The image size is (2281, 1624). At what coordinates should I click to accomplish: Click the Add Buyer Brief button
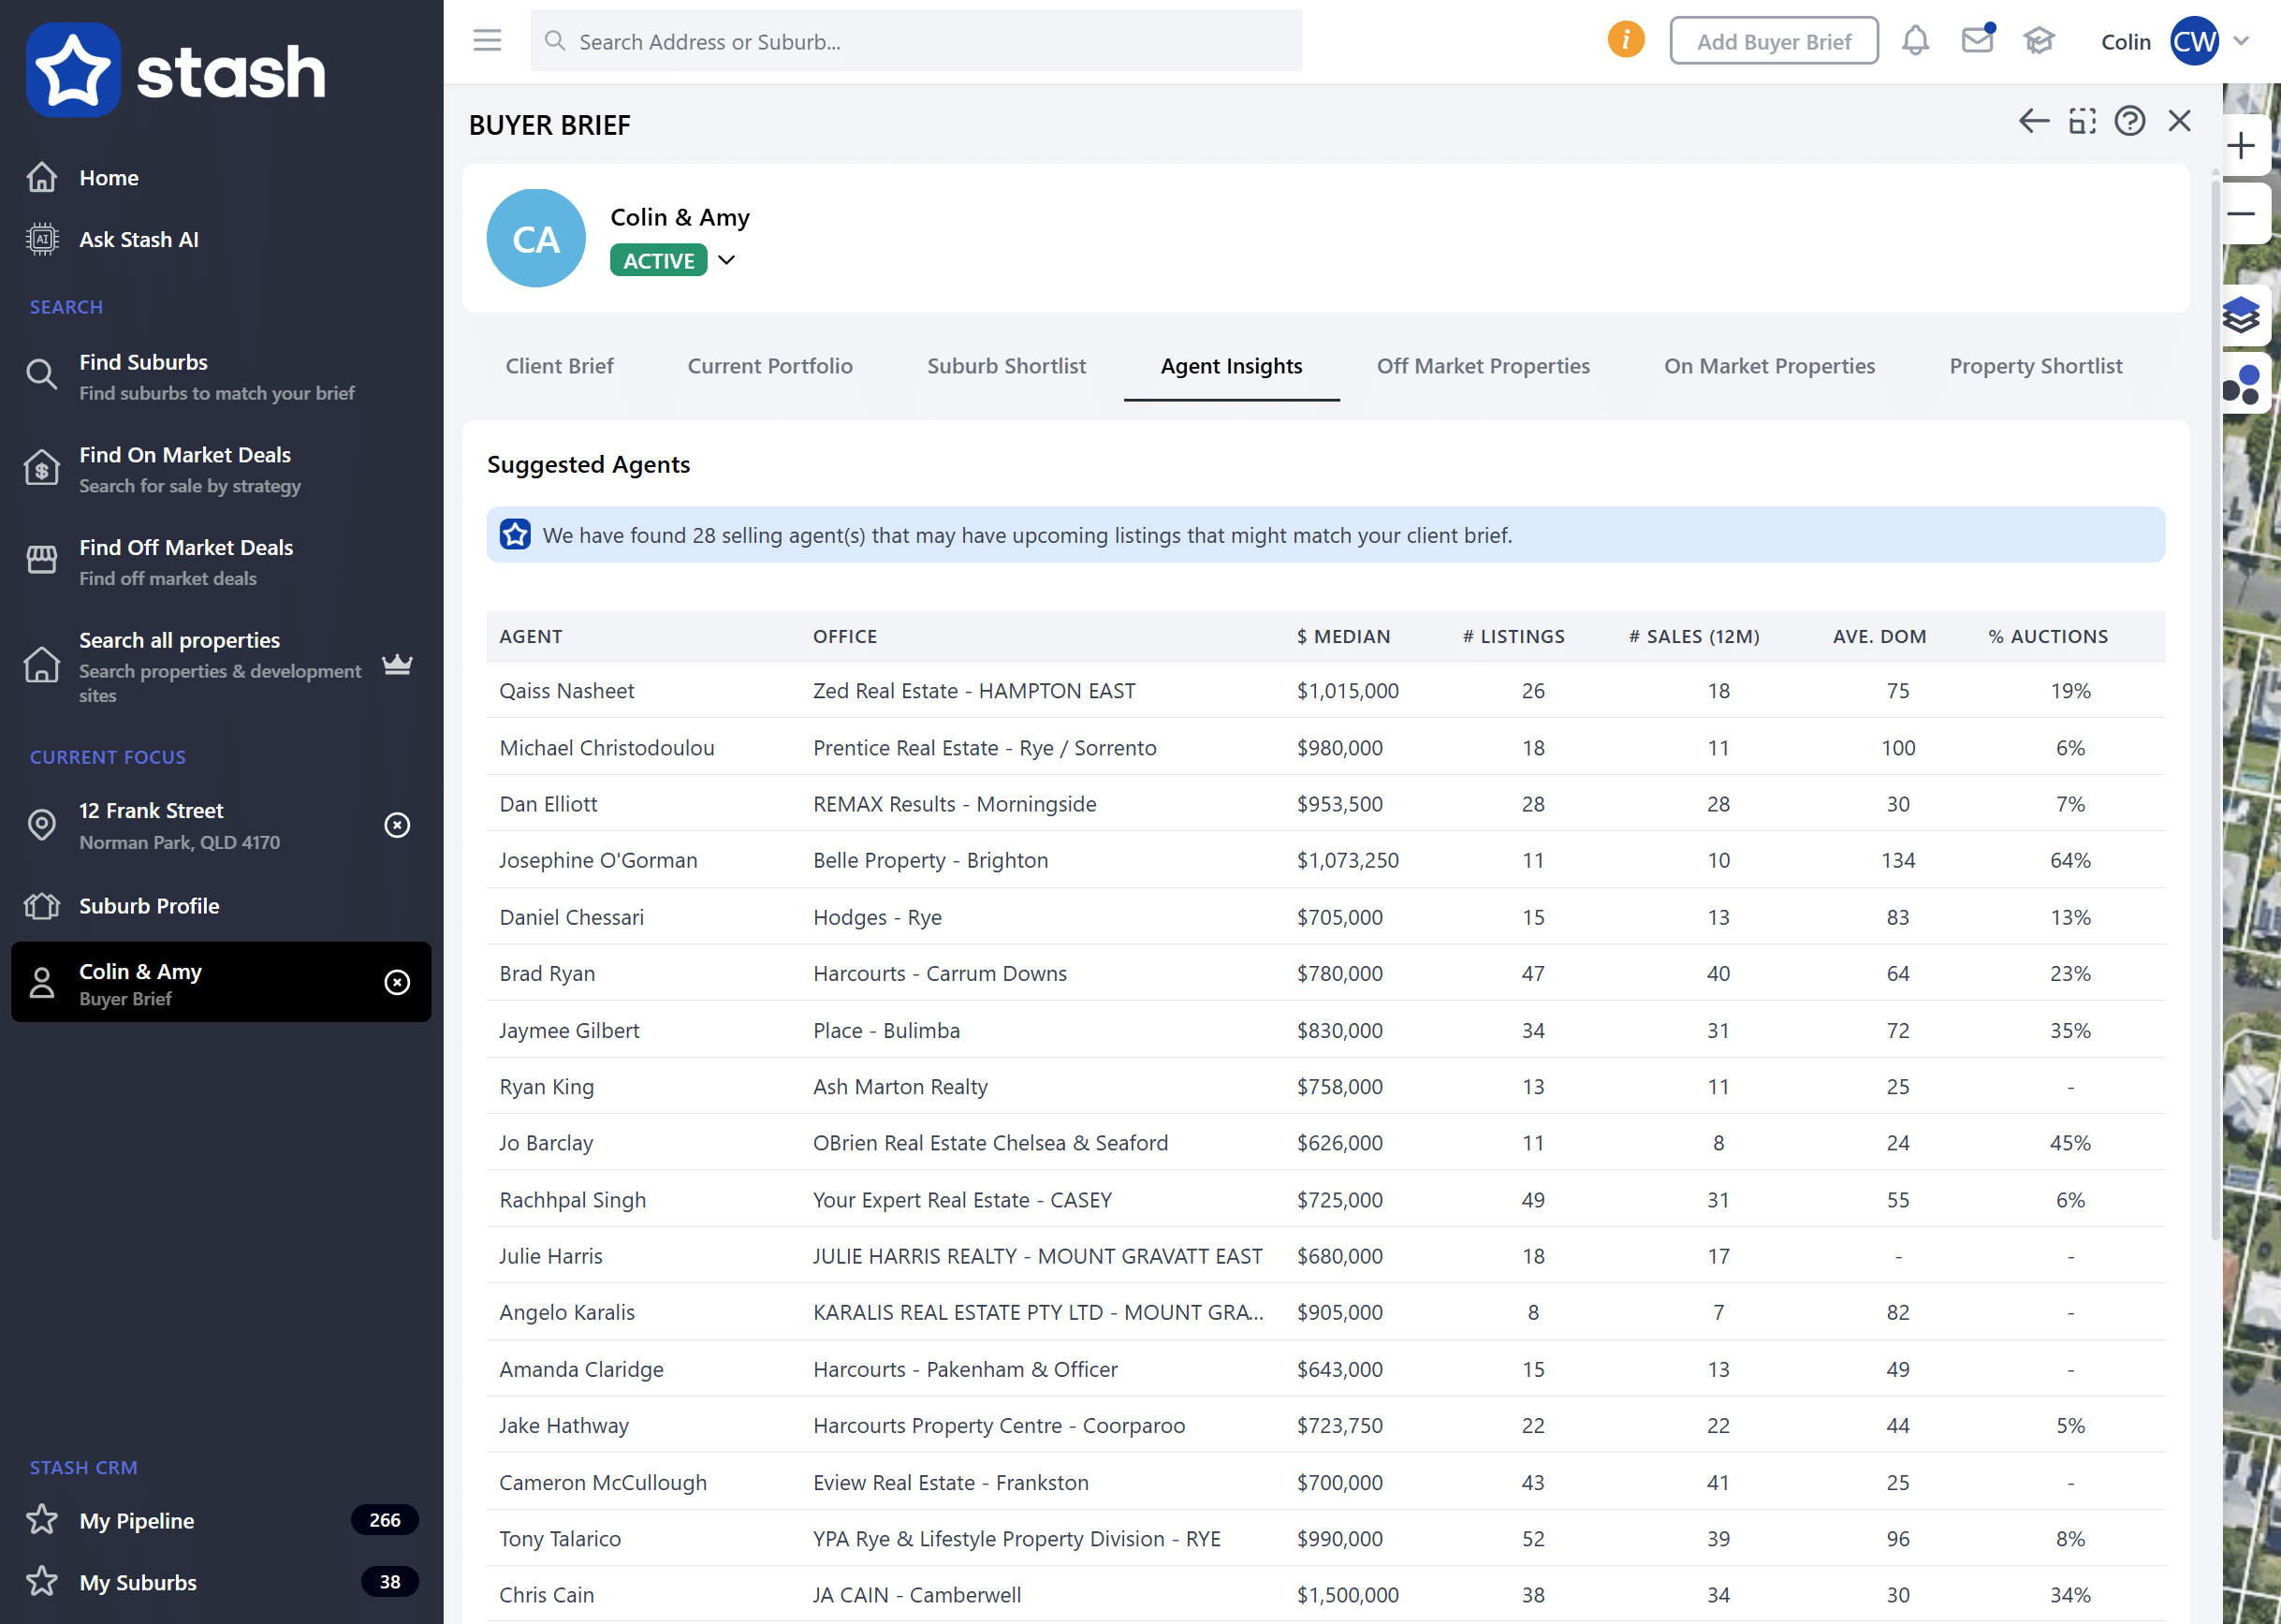pyautogui.click(x=1773, y=41)
